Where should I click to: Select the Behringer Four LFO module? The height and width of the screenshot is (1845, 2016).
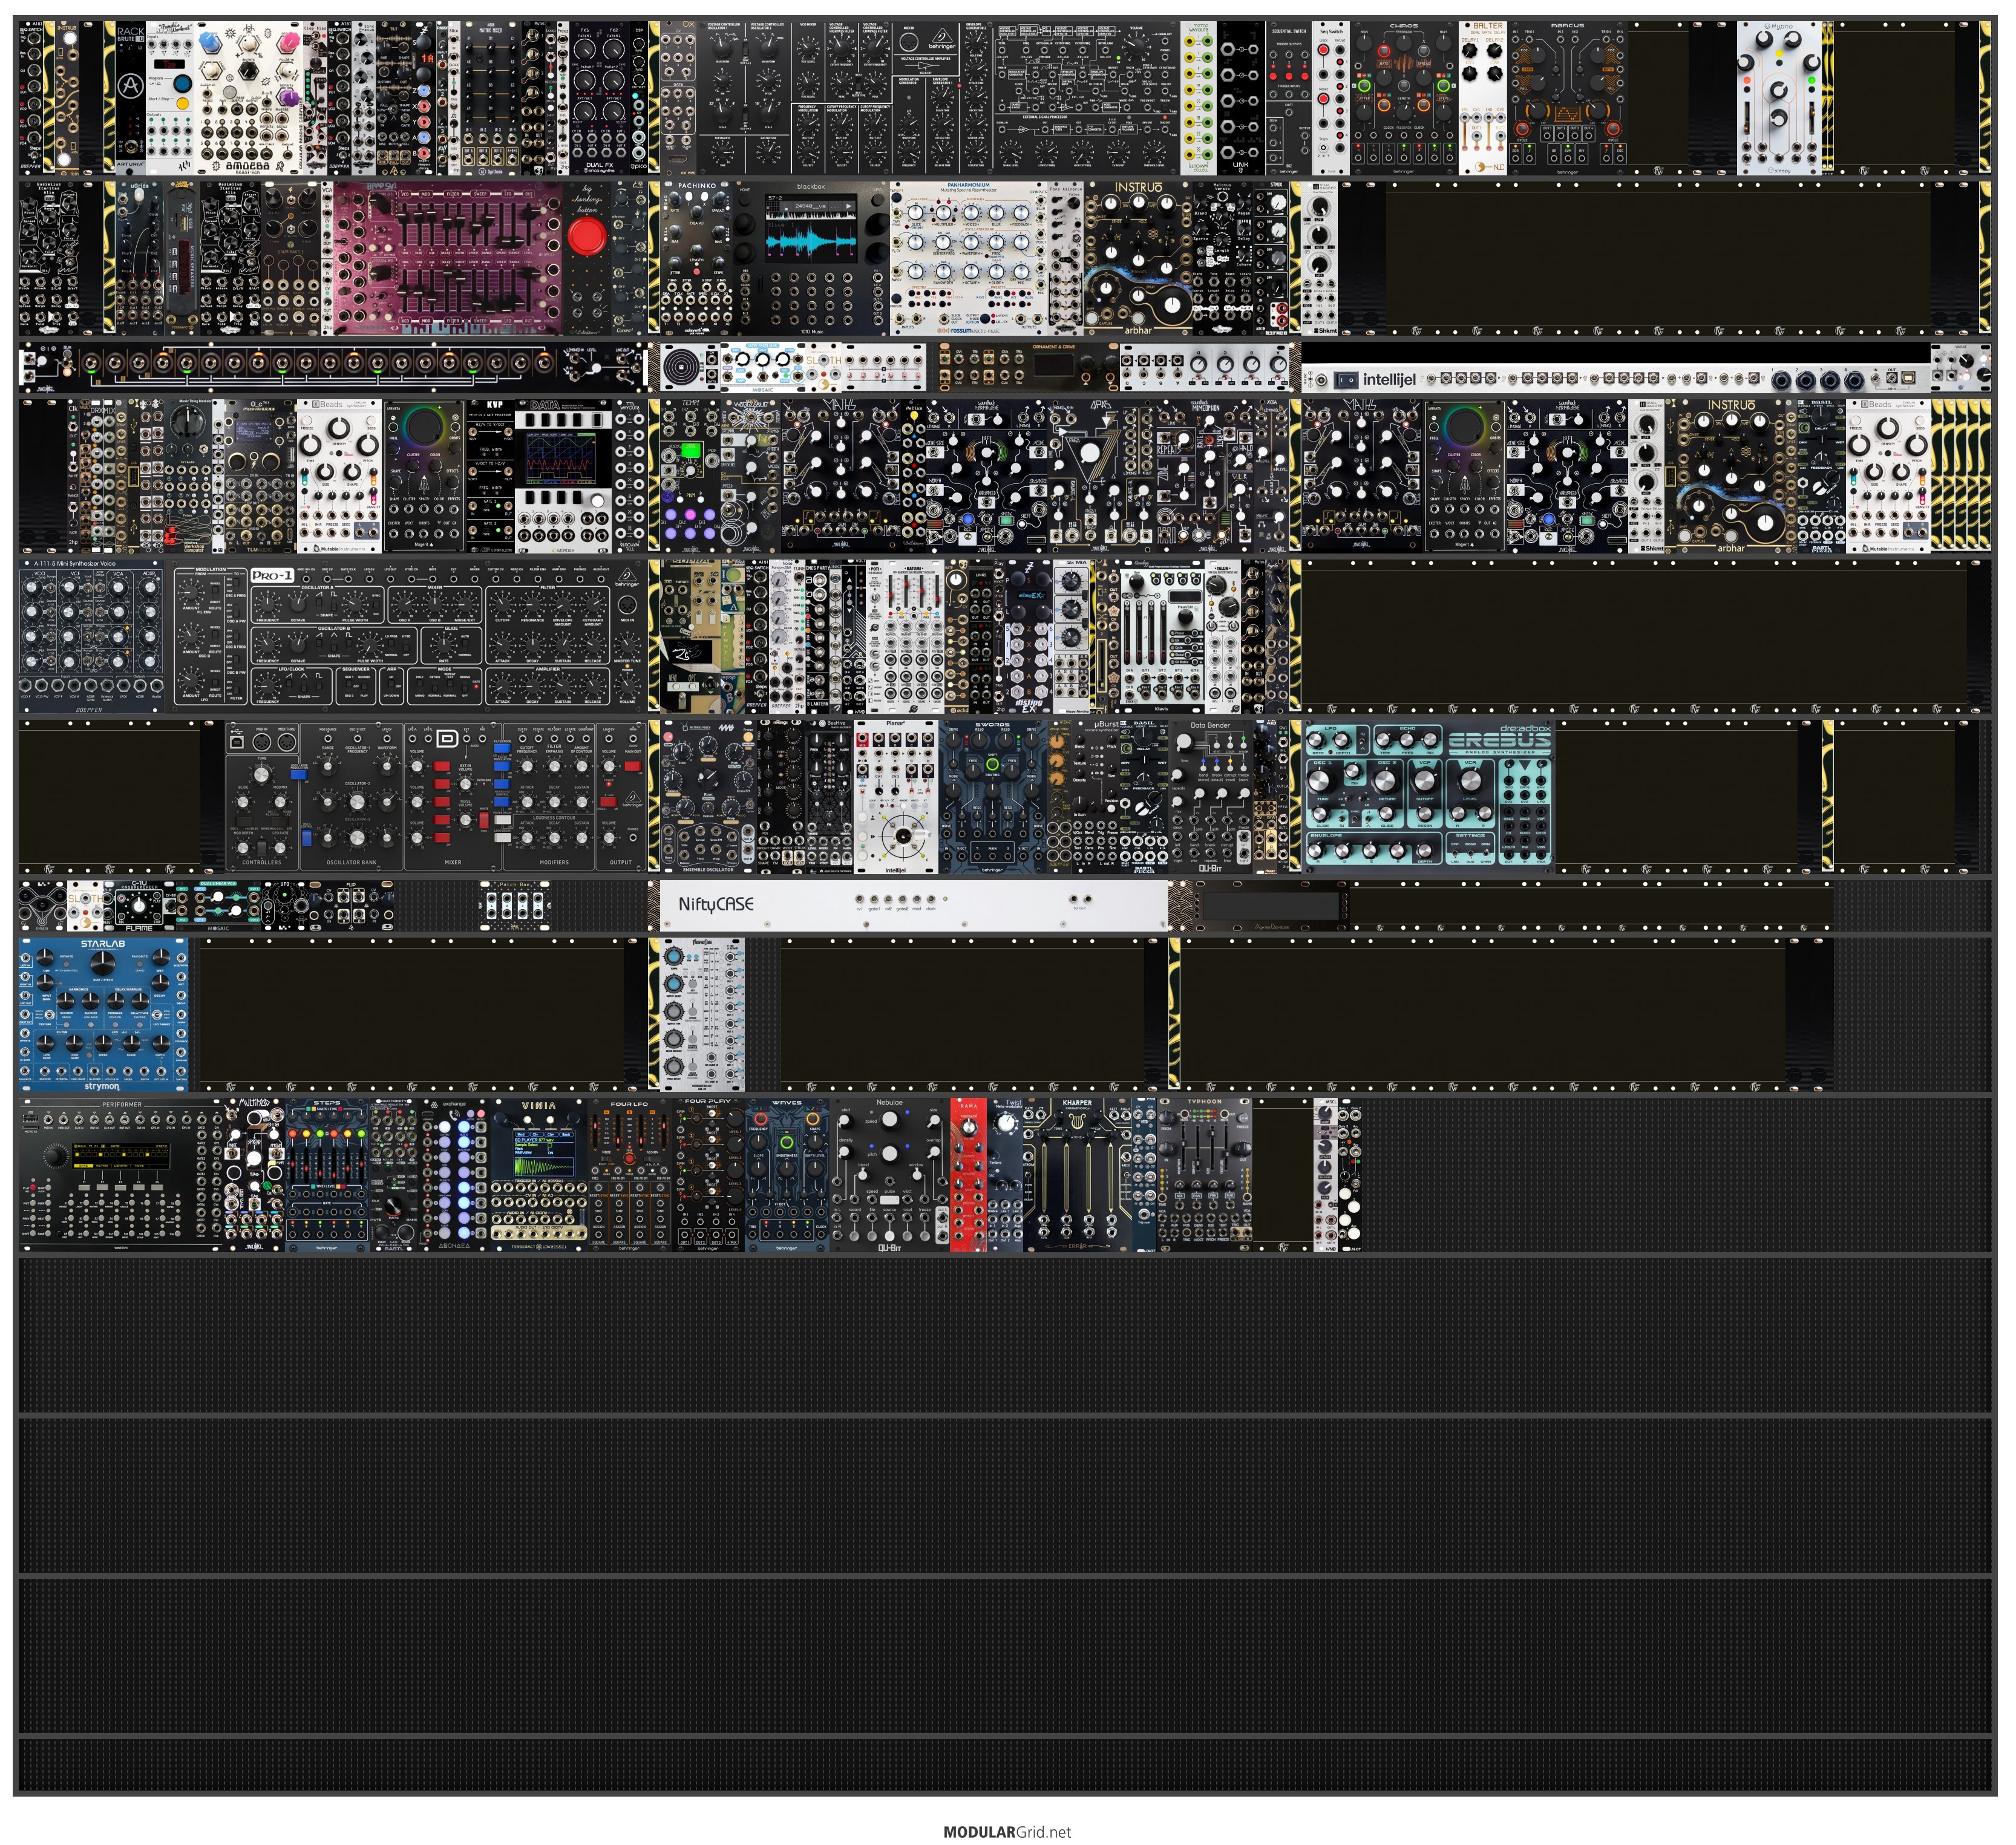tap(629, 1175)
